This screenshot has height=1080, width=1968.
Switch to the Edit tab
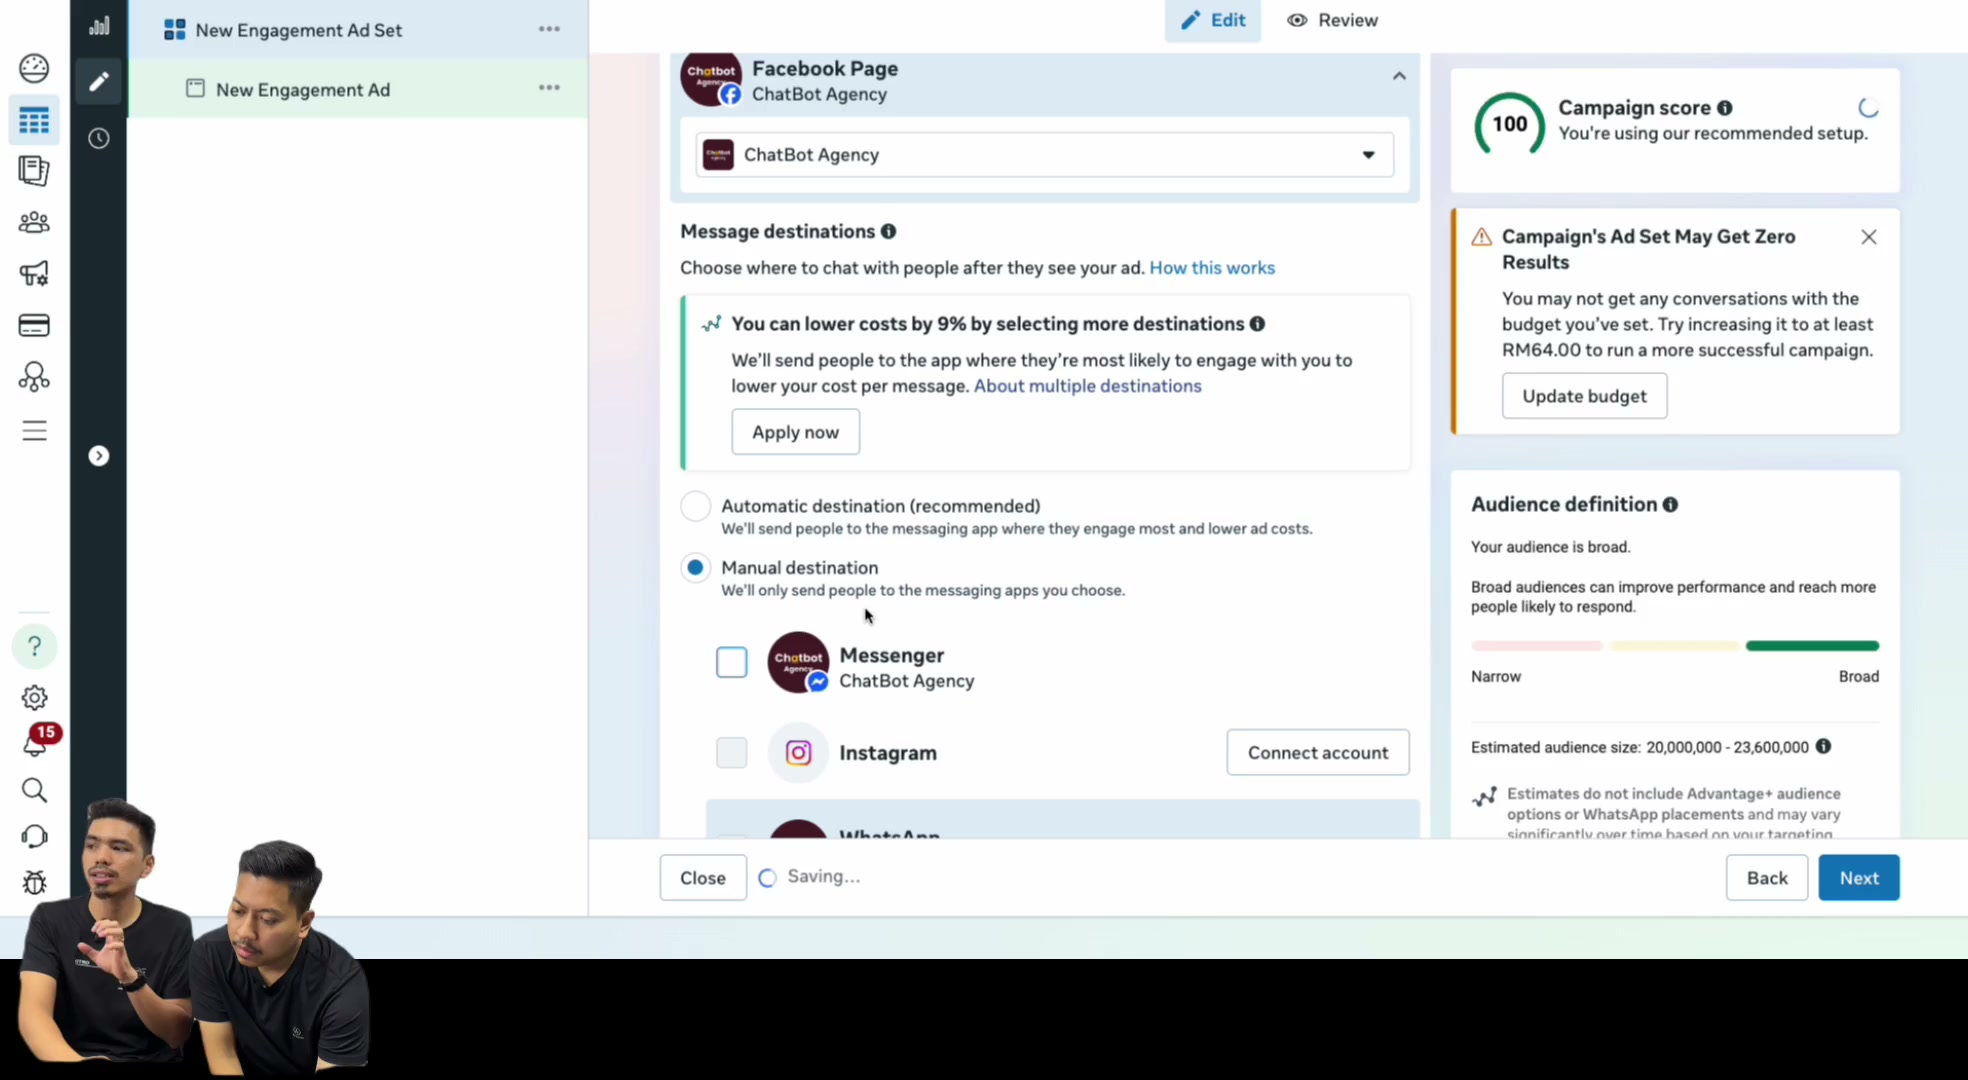1212,20
